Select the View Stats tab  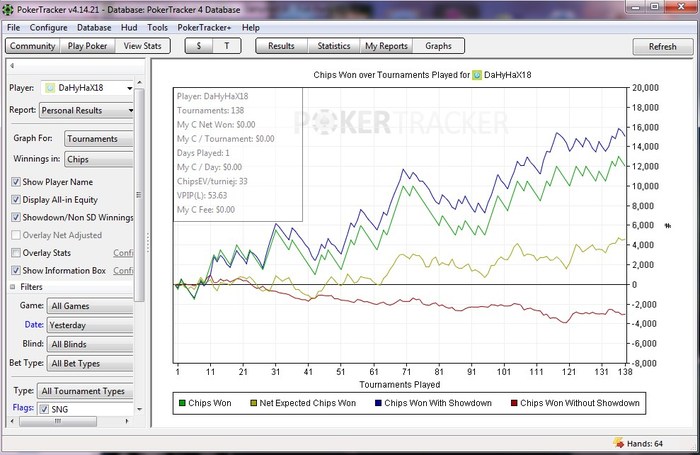click(x=142, y=46)
